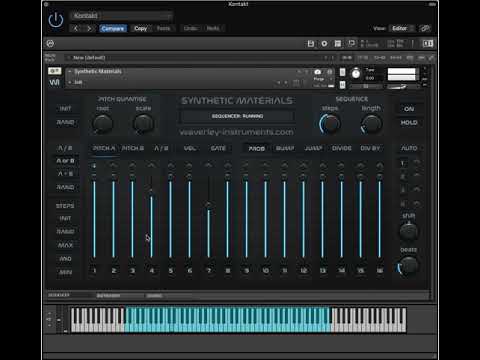Toggle step number 1
The image size is (480, 360).
coord(95,270)
